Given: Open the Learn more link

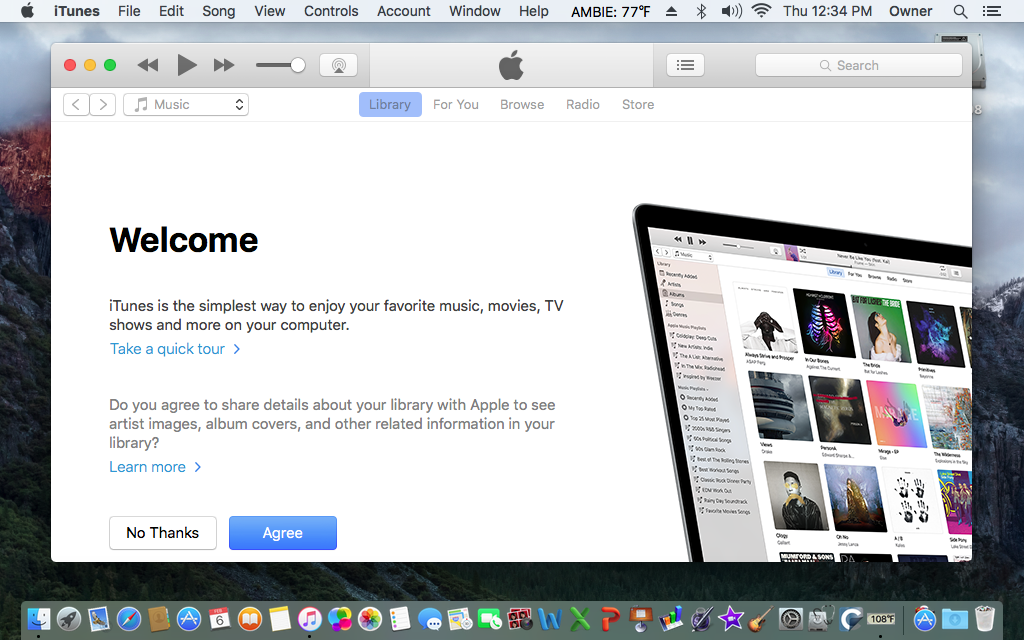Looking at the screenshot, I should point(155,467).
